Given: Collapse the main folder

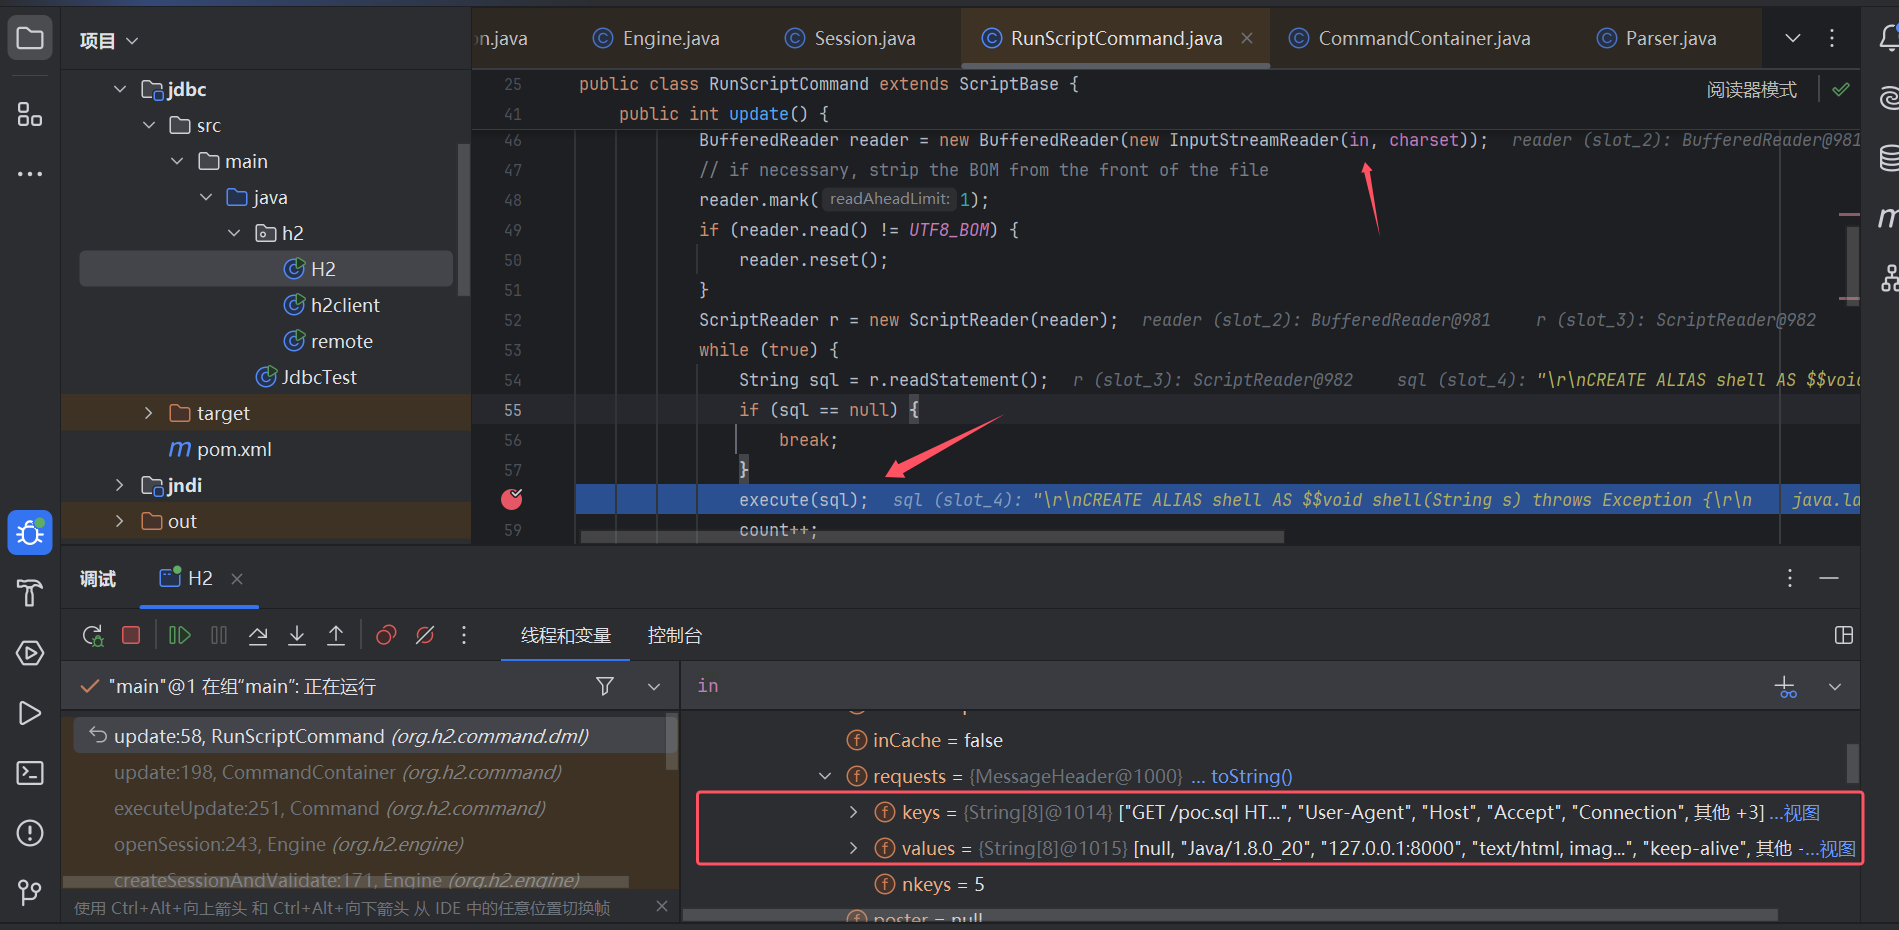Looking at the screenshot, I should click(x=177, y=161).
